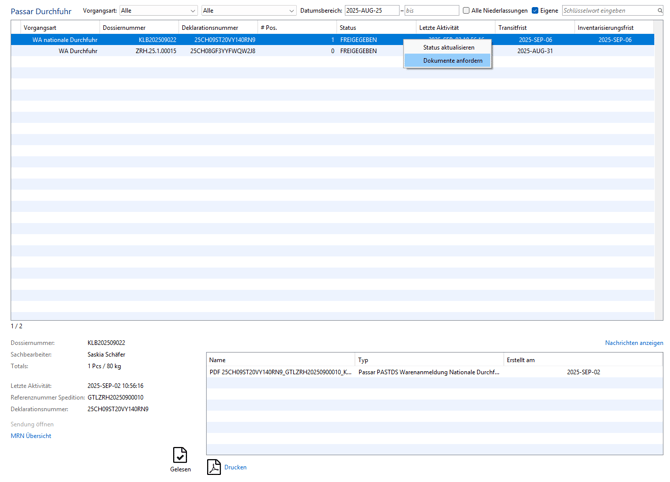Click dossier number ZRH.25.1.00015
This screenshot has width=670, height=482.
coord(156,51)
